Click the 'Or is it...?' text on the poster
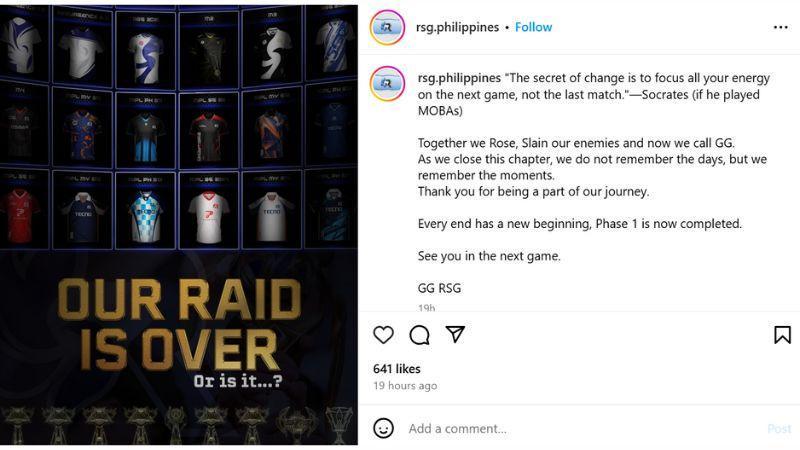800x450 pixels. pos(237,381)
